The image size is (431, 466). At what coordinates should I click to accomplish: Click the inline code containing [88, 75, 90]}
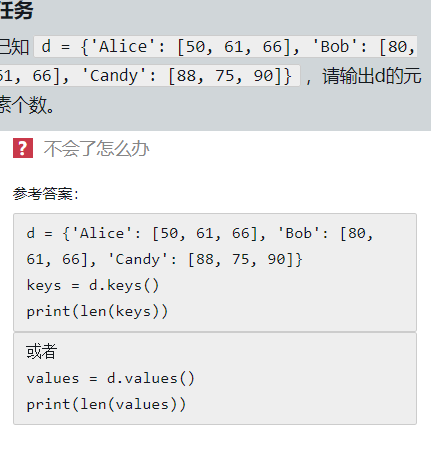coord(150,75)
